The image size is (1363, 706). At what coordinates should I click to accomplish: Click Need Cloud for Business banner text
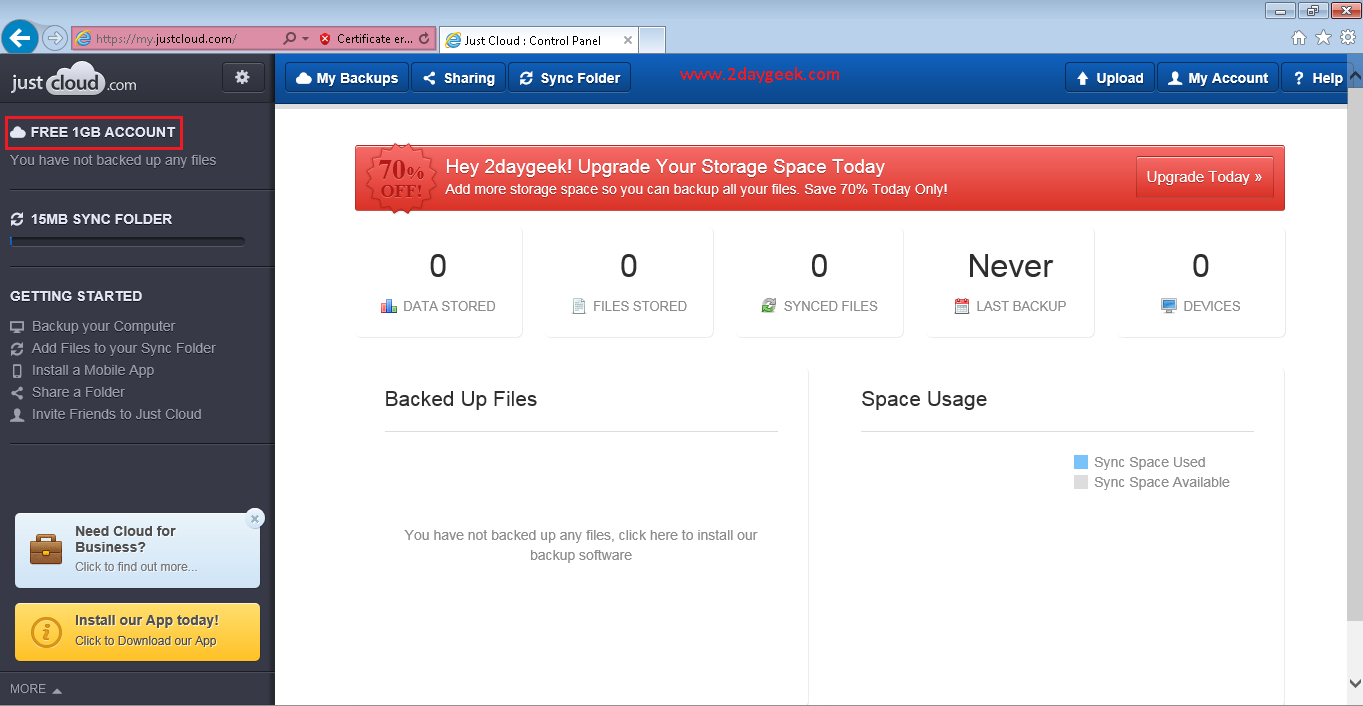[x=125, y=539]
